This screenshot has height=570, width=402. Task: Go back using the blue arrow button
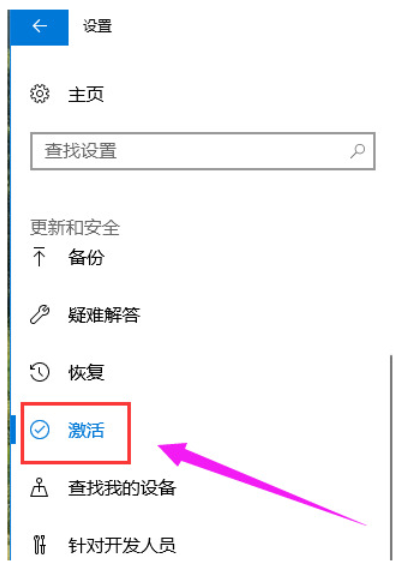[39, 27]
